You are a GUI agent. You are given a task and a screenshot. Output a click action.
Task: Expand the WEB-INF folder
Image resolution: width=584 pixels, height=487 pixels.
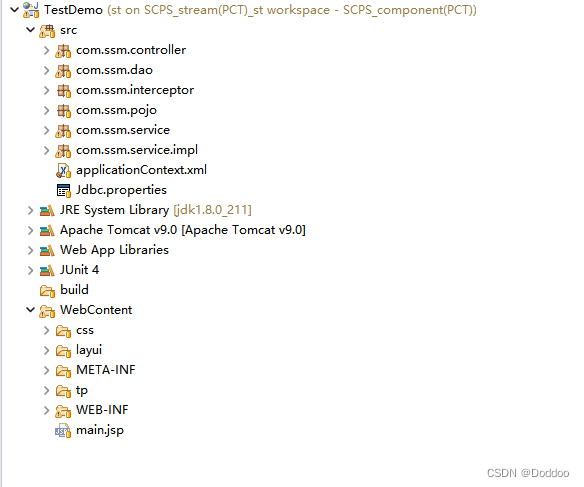[x=46, y=410]
